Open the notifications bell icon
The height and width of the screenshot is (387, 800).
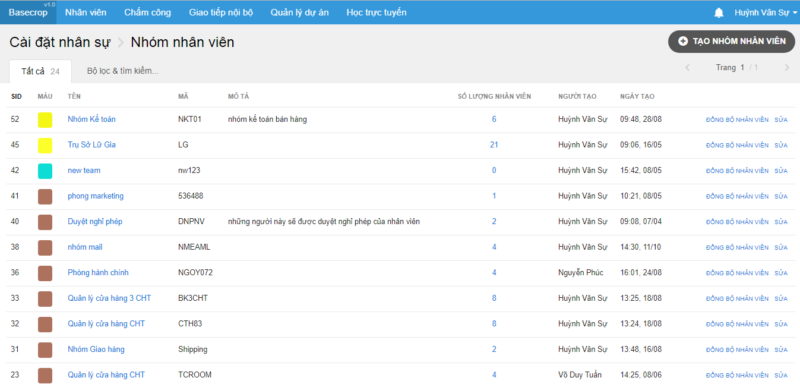click(x=719, y=13)
